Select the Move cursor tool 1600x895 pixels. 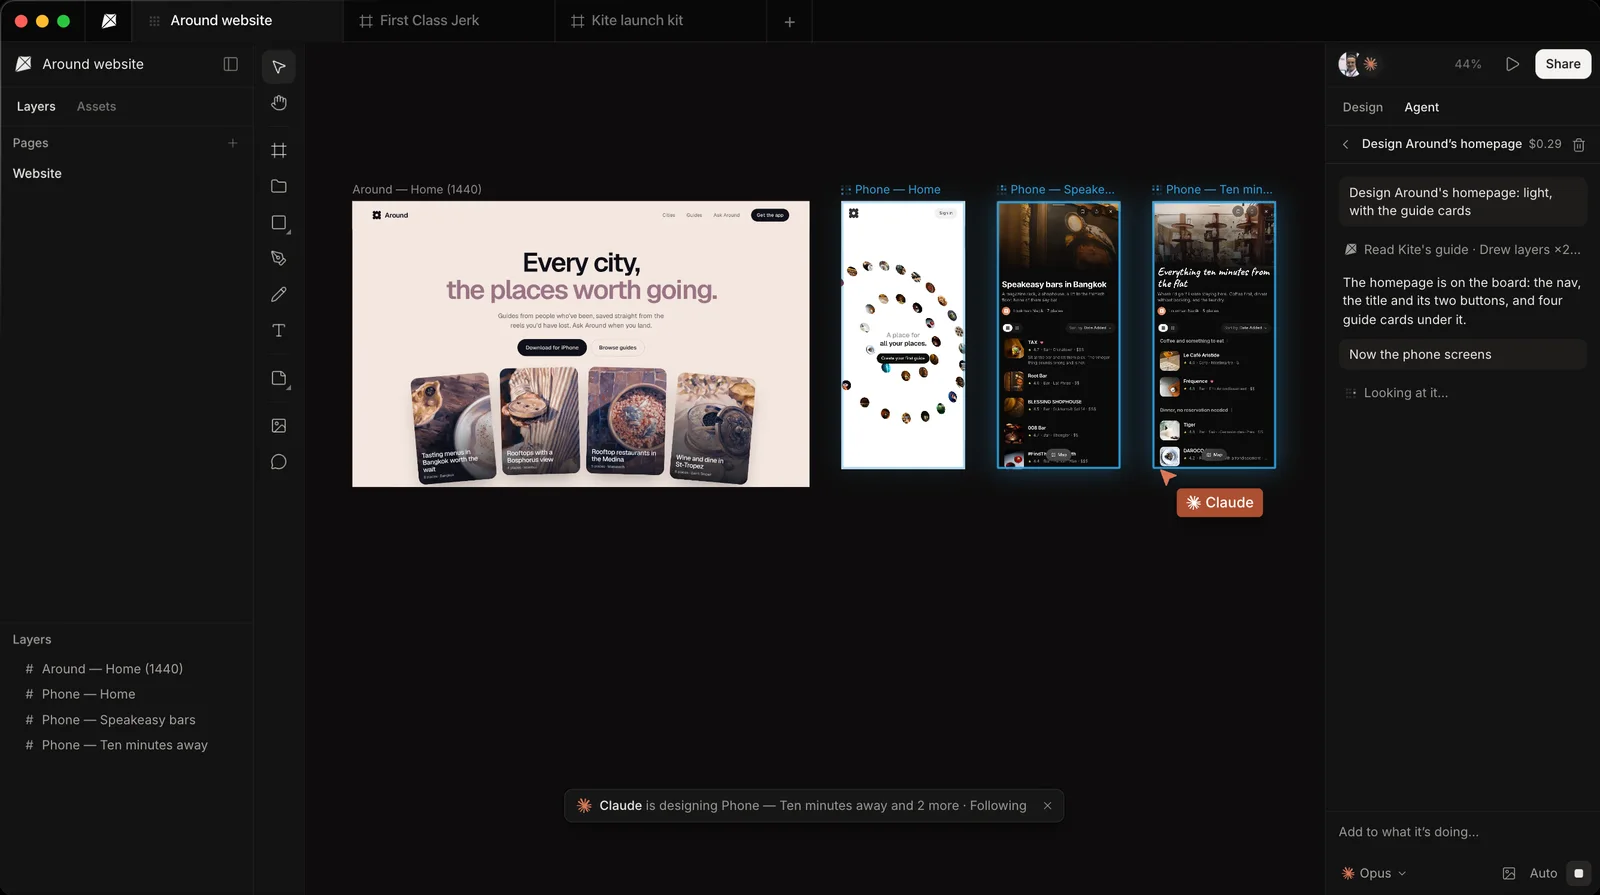(x=279, y=67)
